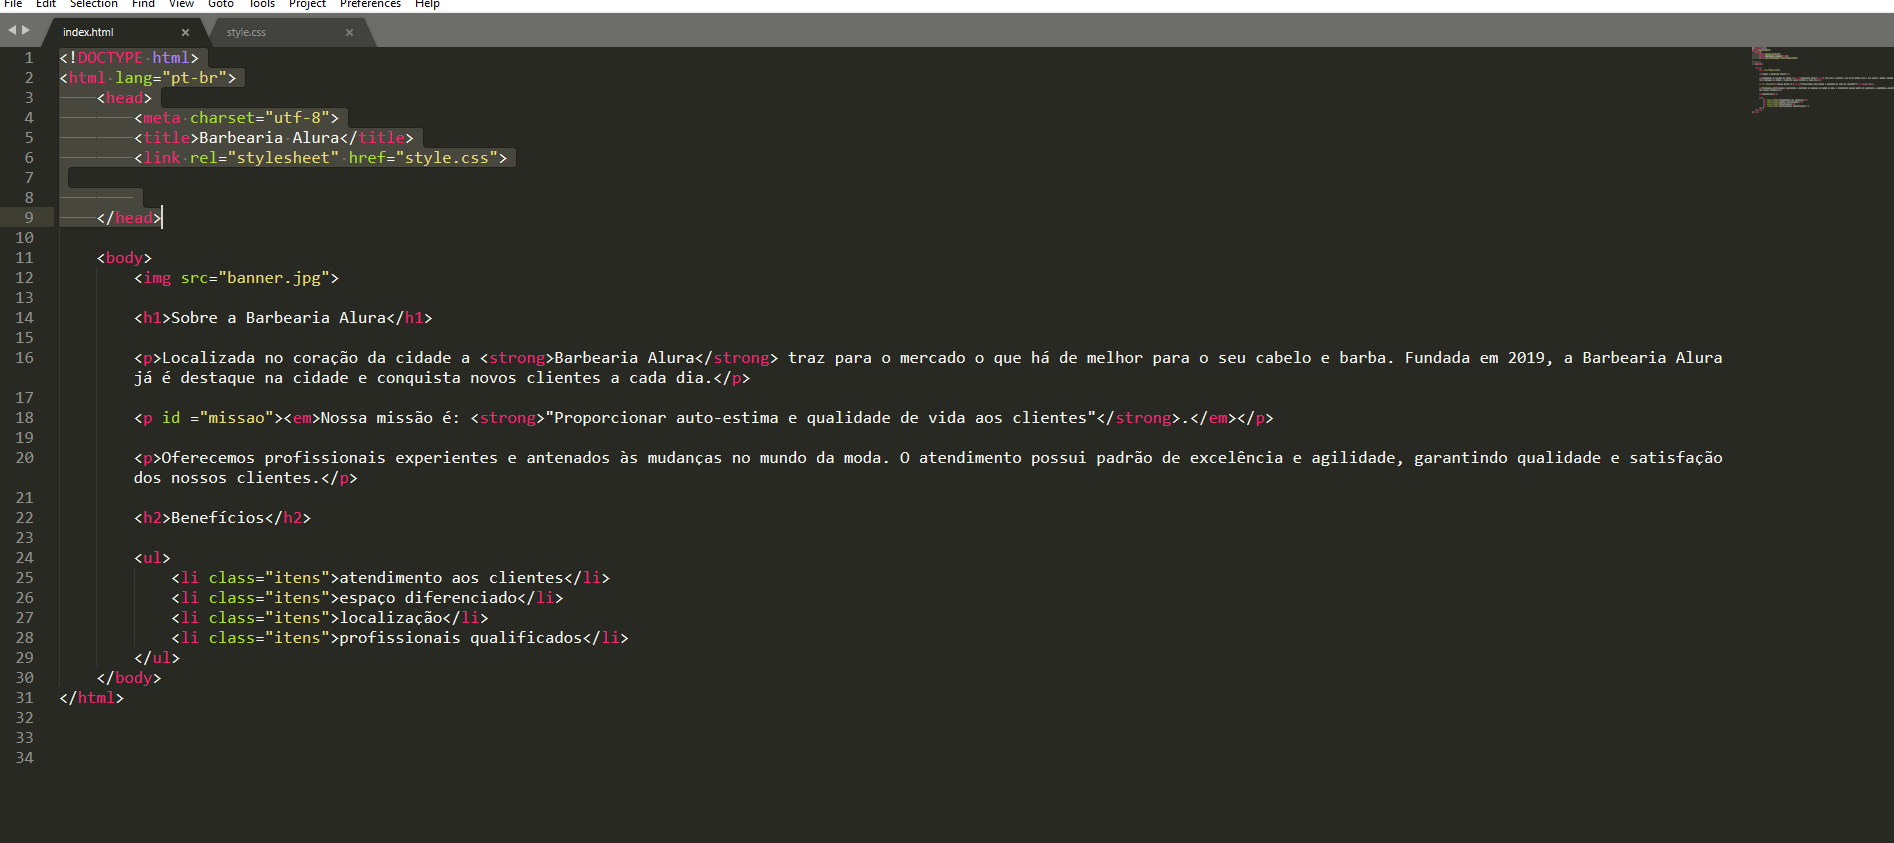Place cursor on DOCTYPE html declaration

(129, 58)
